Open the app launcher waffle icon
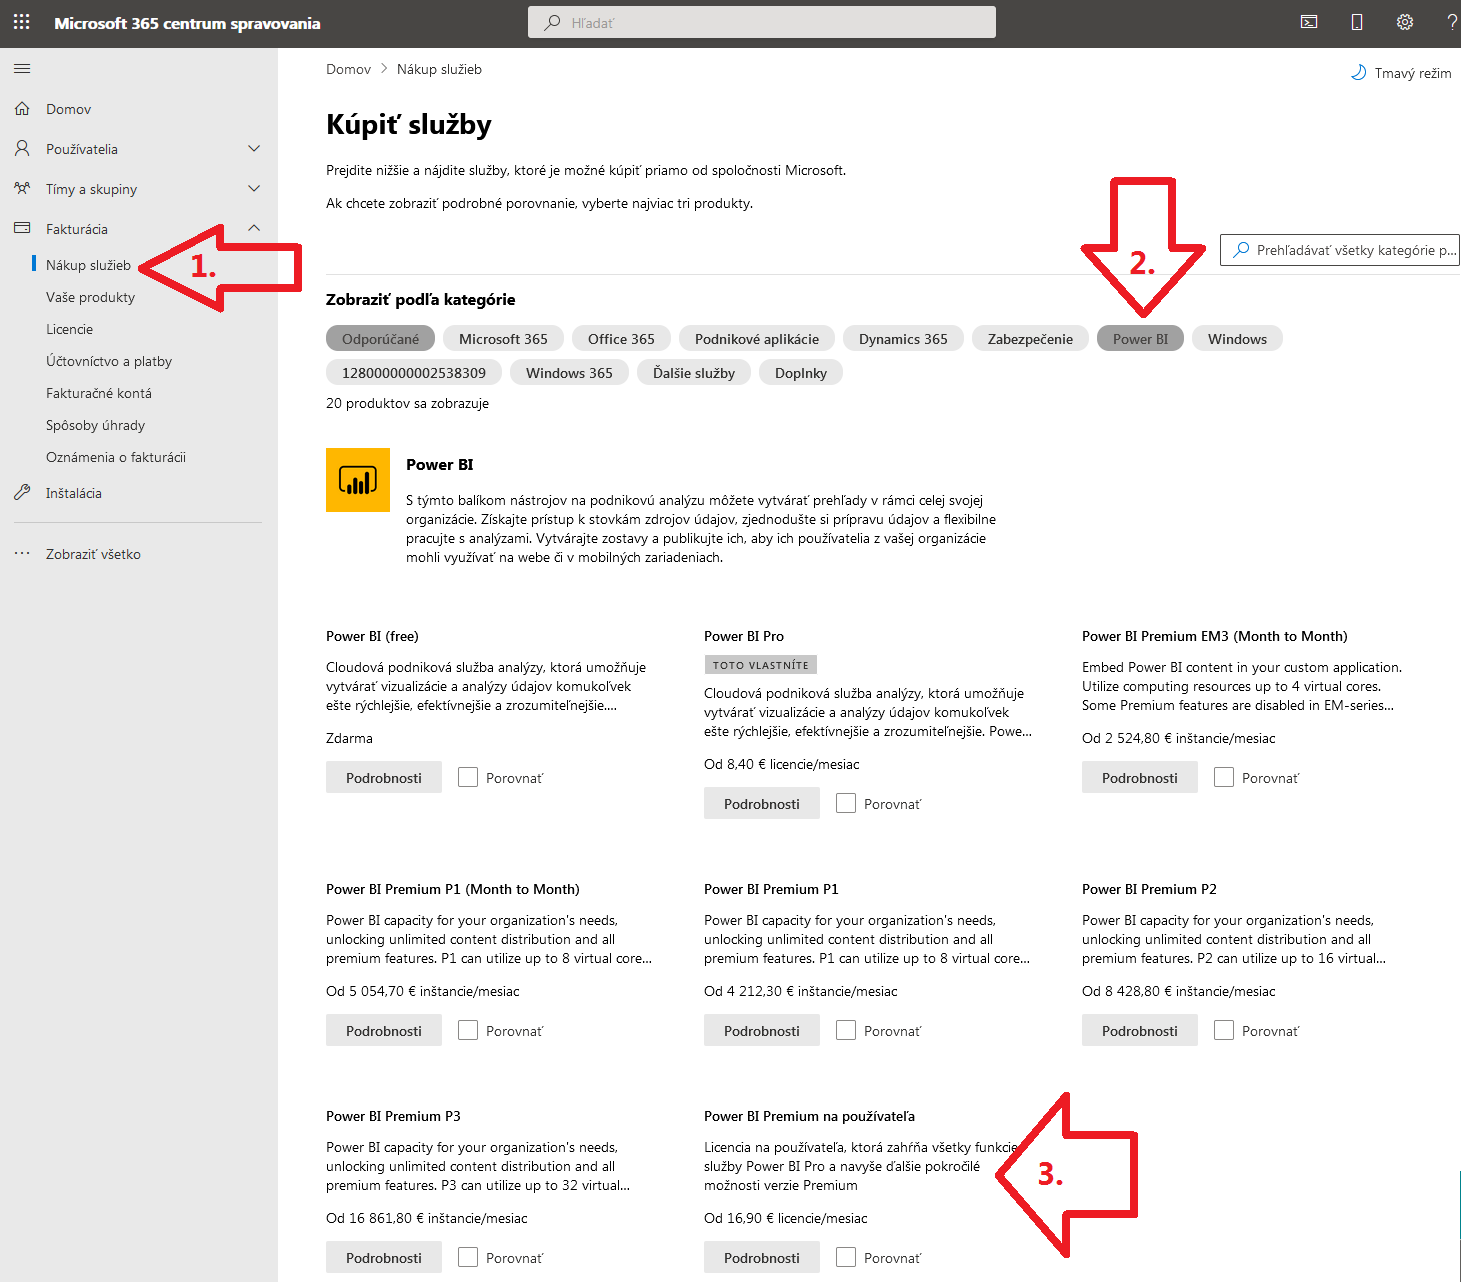The width and height of the screenshot is (1461, 1282). tap(21, 22)
